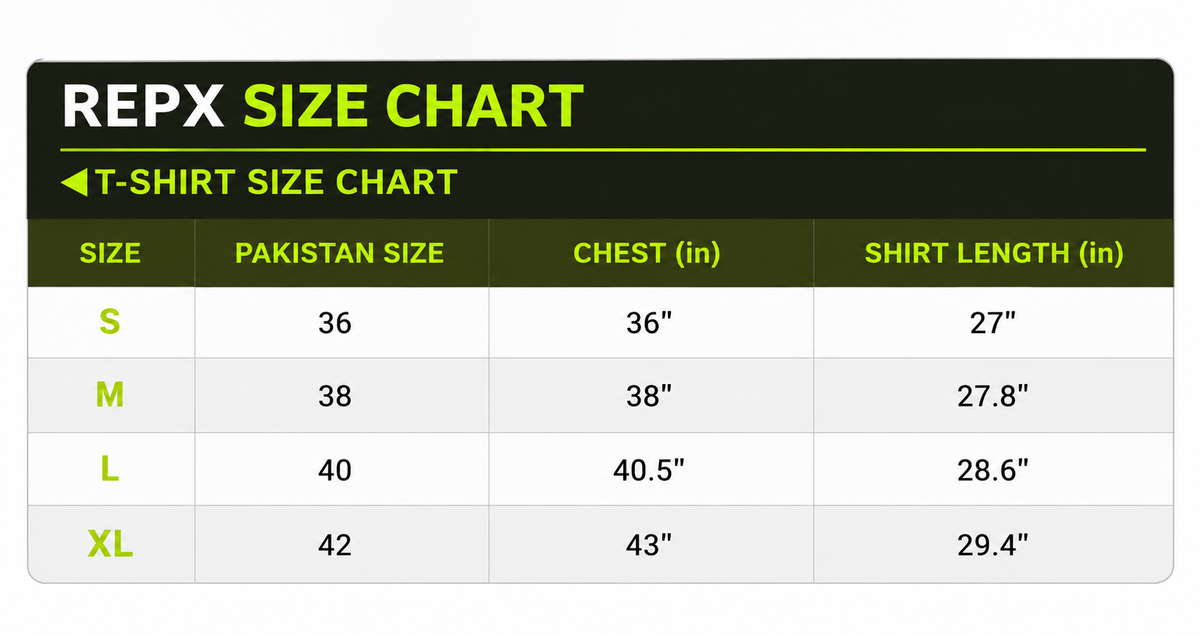The height and width of the screenshot is (637, 1200).
Task: Click the 29.4" shirt length cell
Action: (x=993, y=544)
